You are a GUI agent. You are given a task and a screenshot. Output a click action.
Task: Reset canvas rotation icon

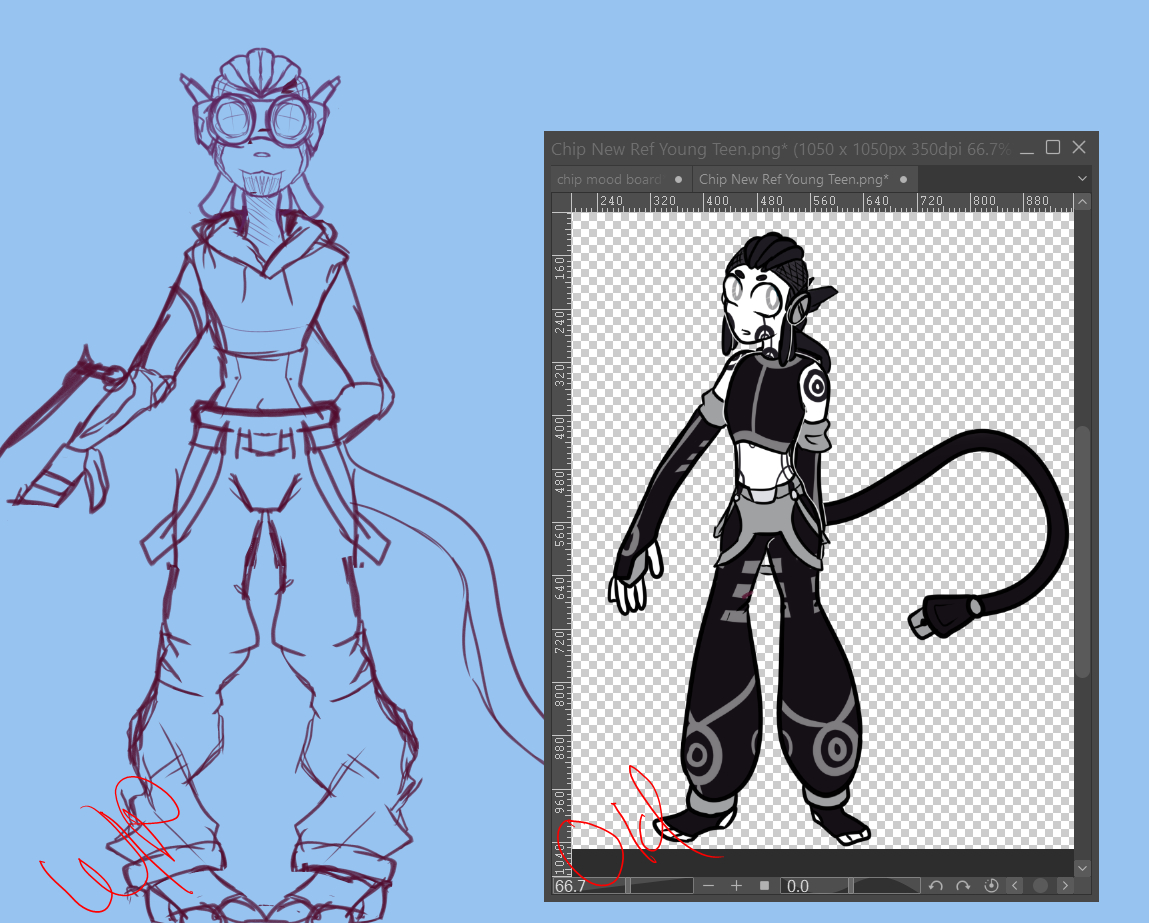(x=991, y=886)
